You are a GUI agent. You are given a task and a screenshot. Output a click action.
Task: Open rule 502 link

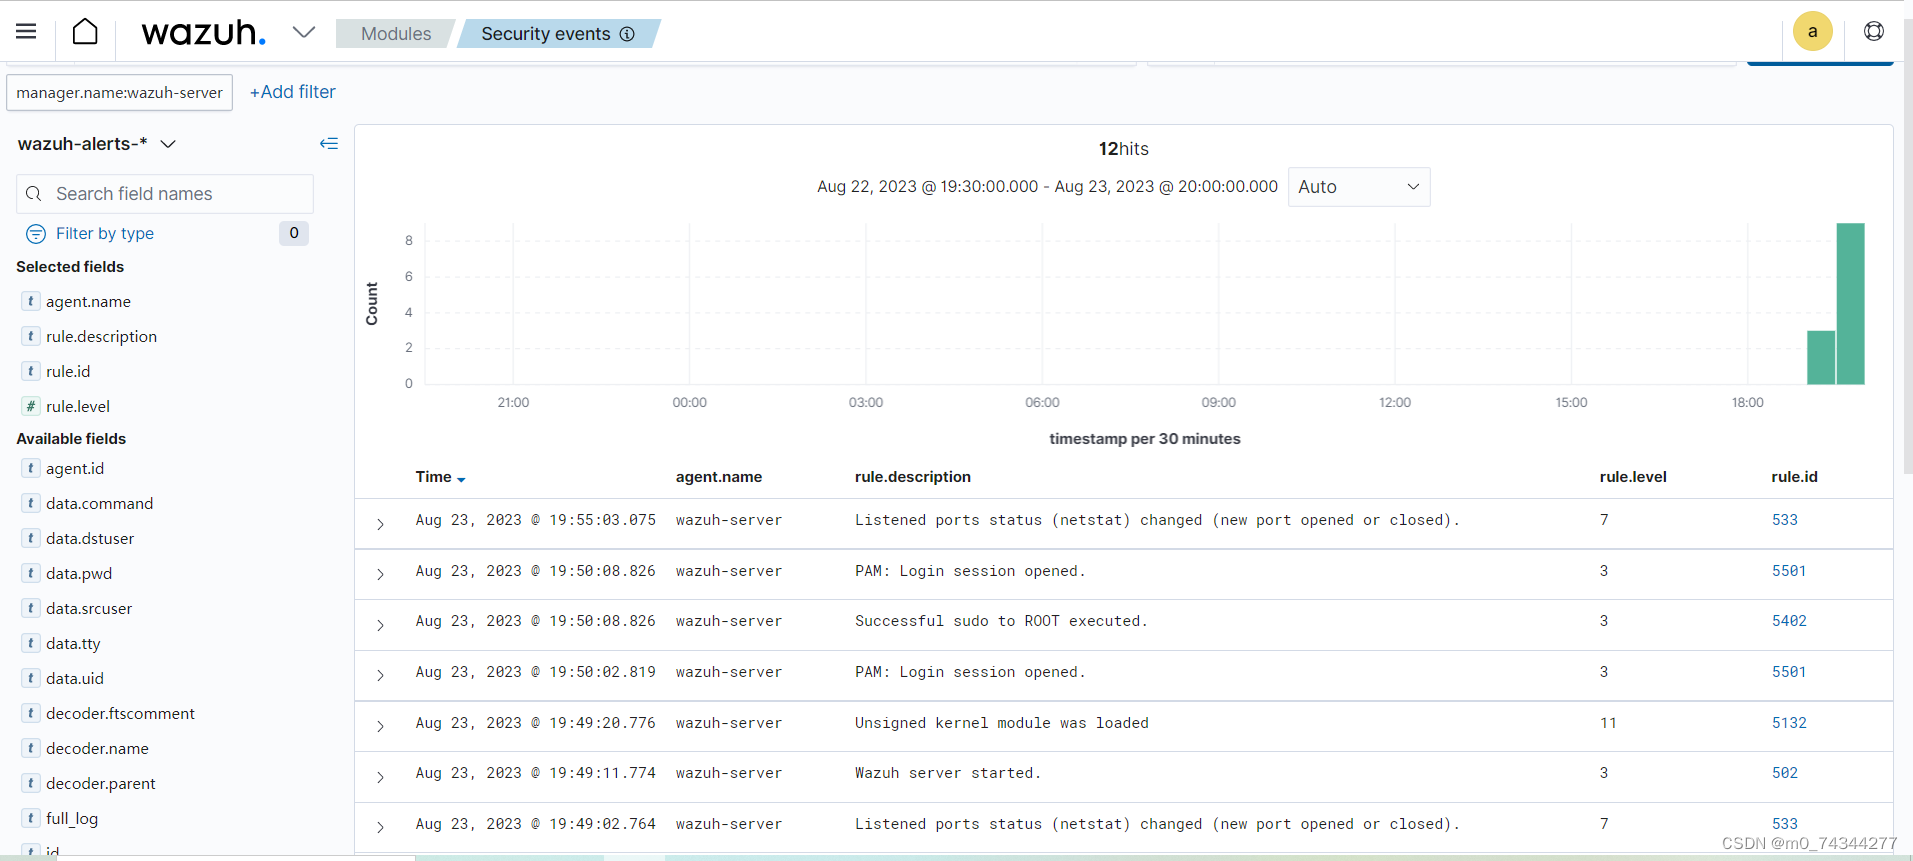1785,773
